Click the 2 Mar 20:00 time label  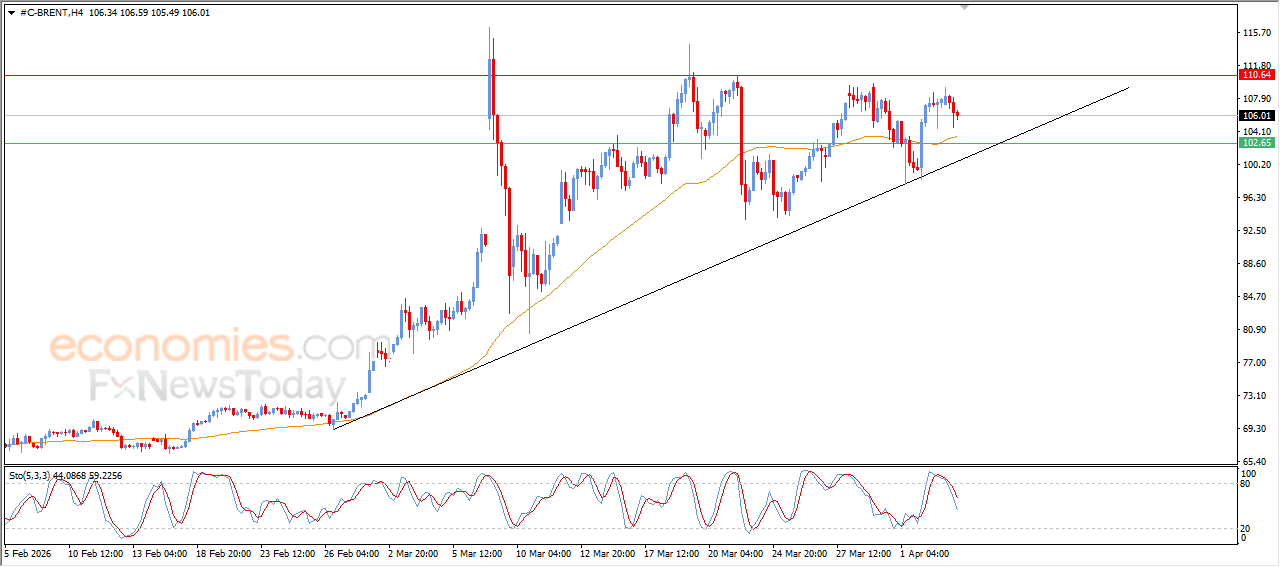413,552
